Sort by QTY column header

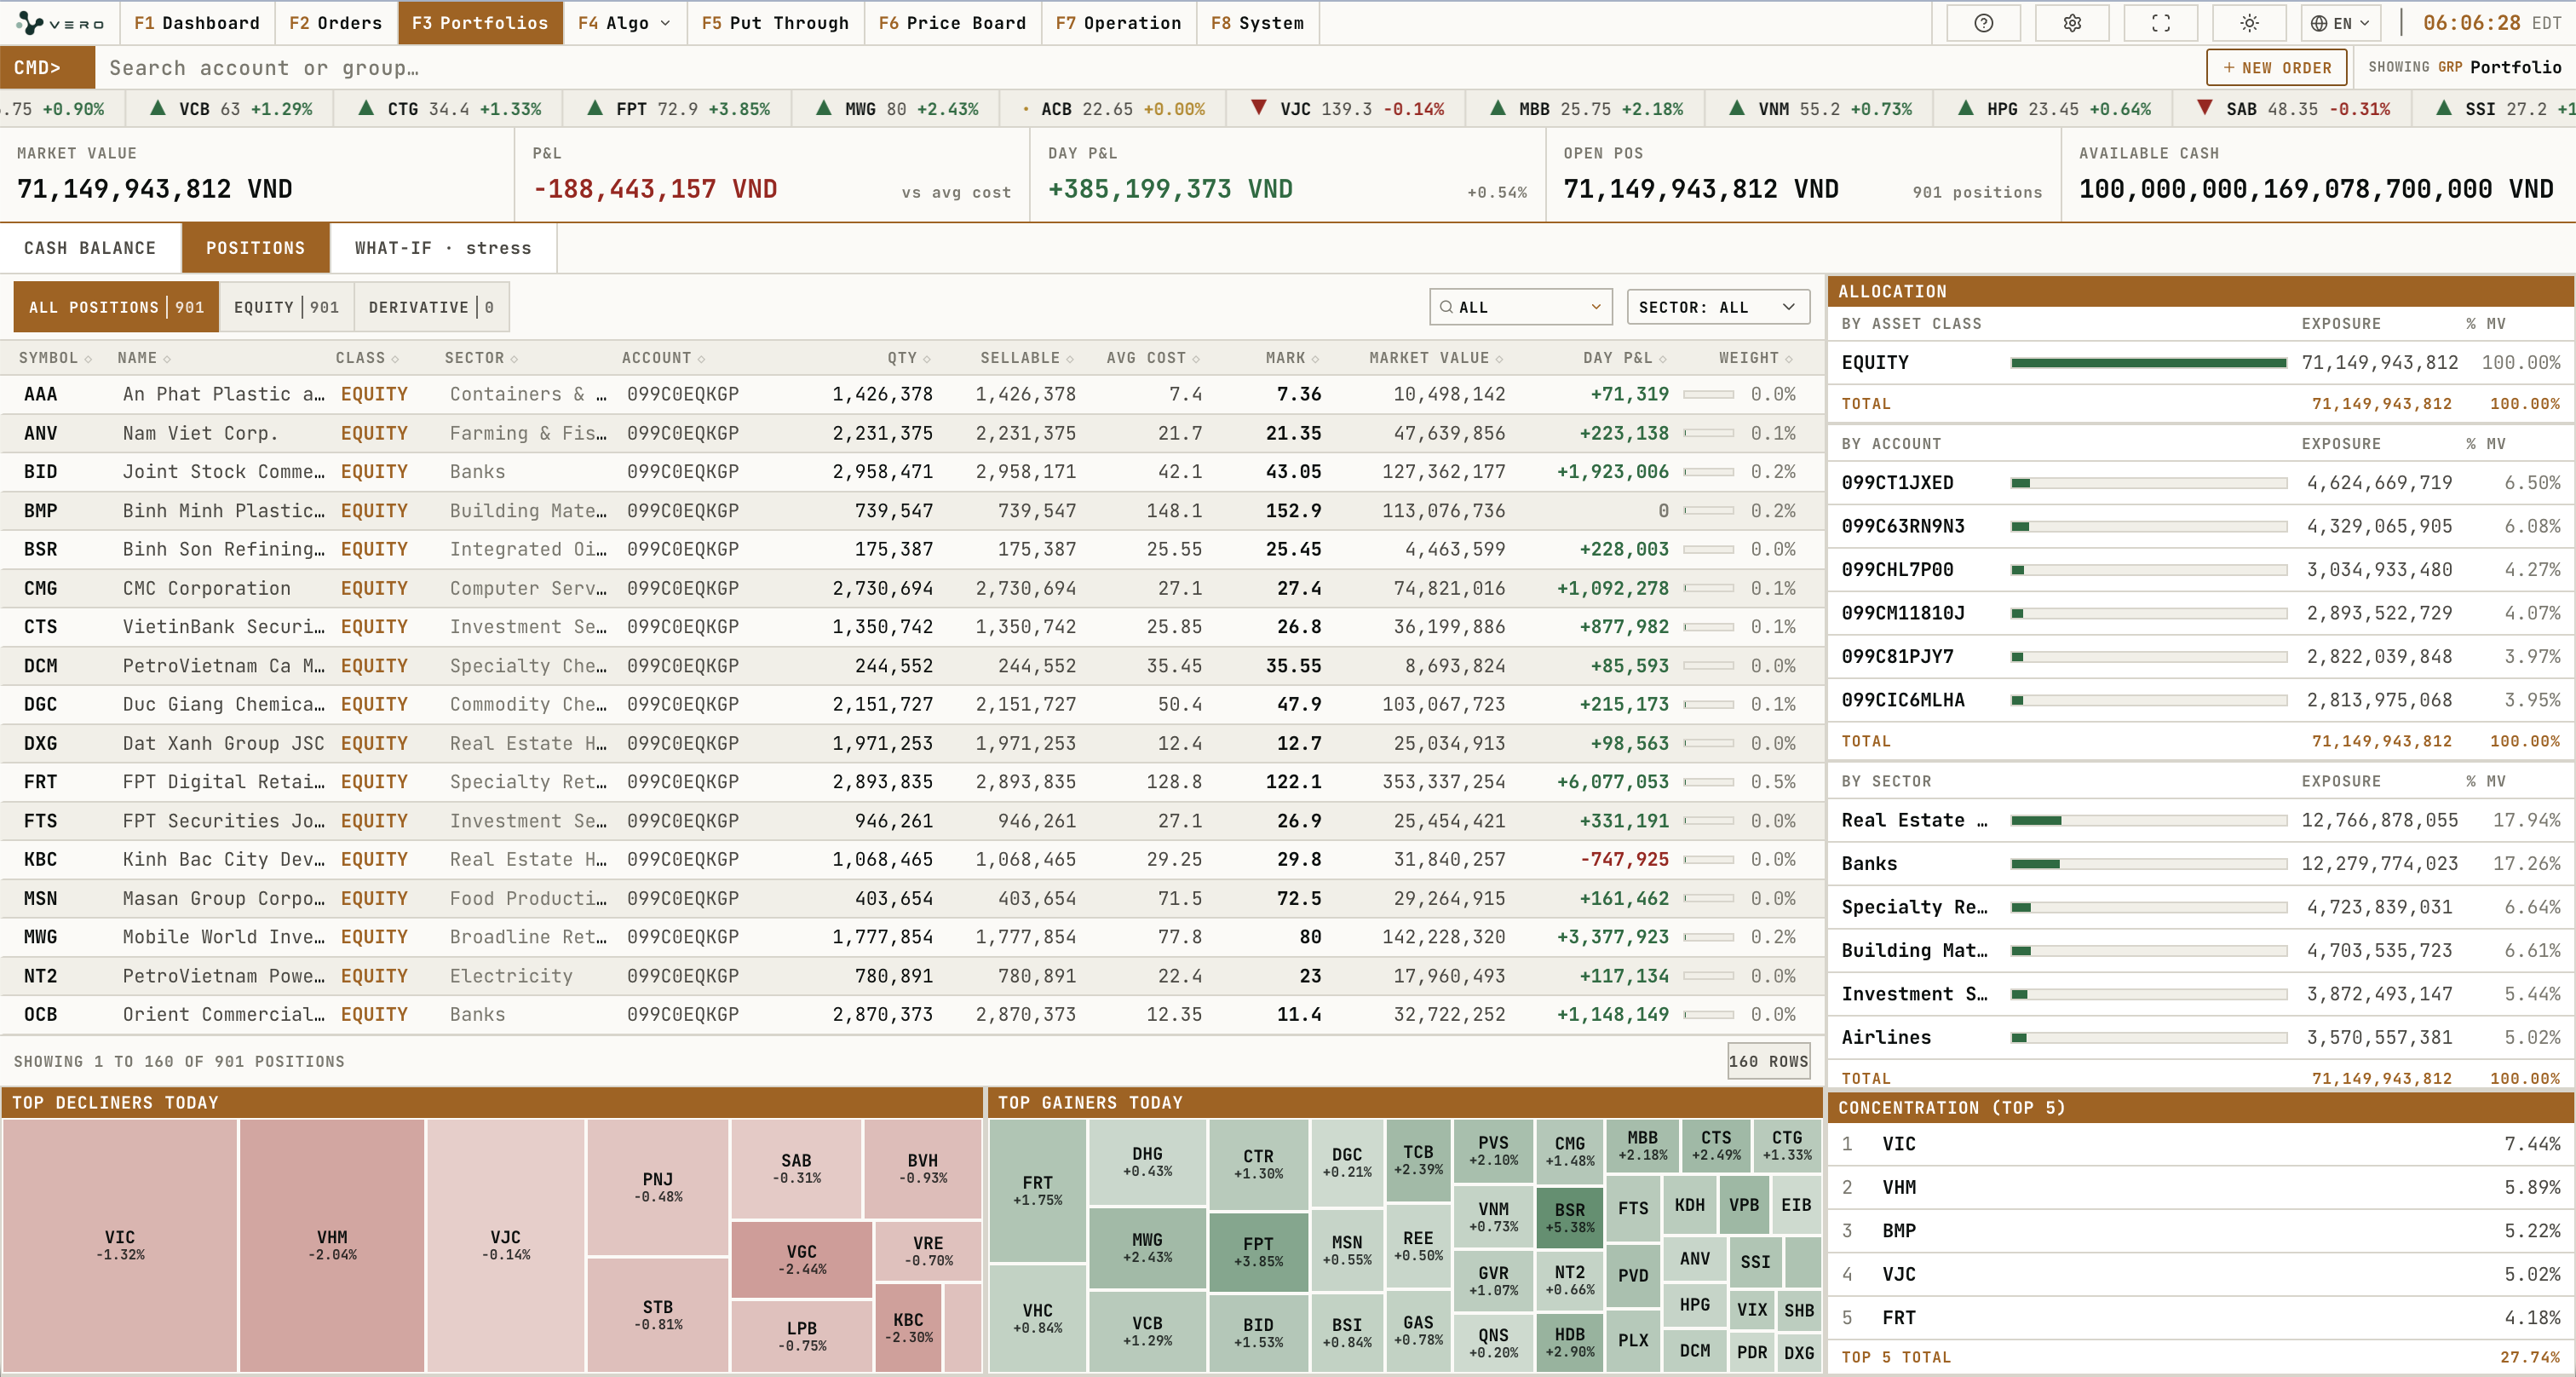[x=908, y=358]
